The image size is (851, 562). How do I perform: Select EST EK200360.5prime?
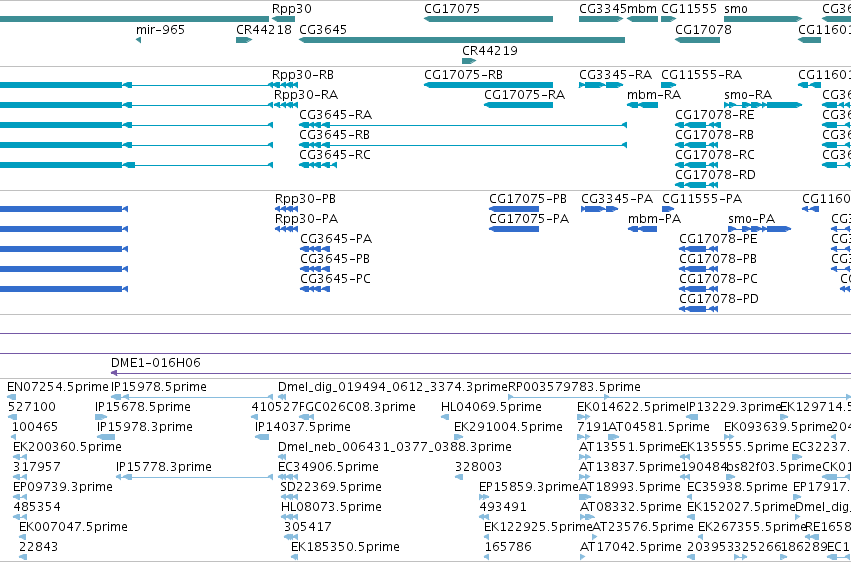tap(67, 448)
